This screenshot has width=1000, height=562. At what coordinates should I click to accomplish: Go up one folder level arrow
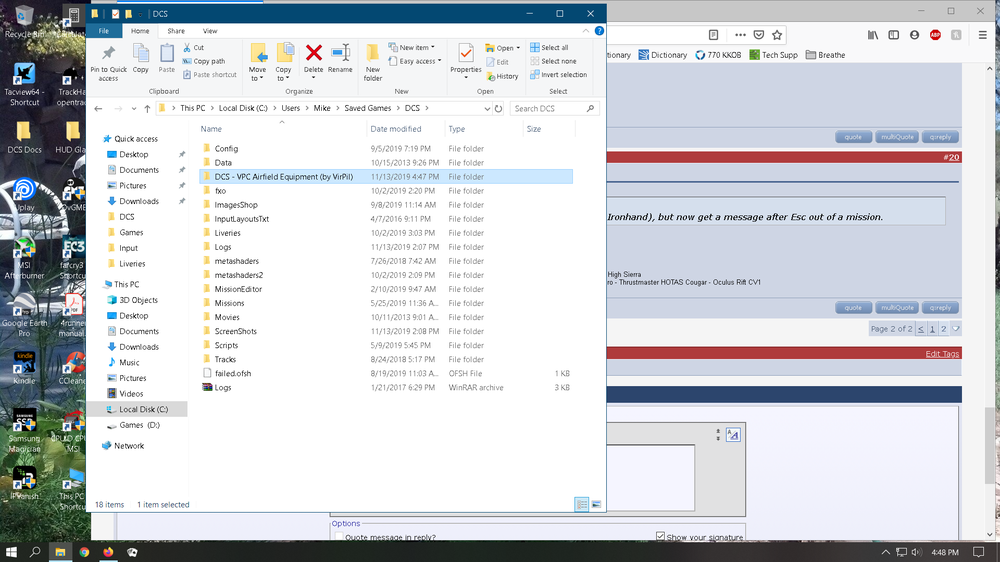[147, 108]
